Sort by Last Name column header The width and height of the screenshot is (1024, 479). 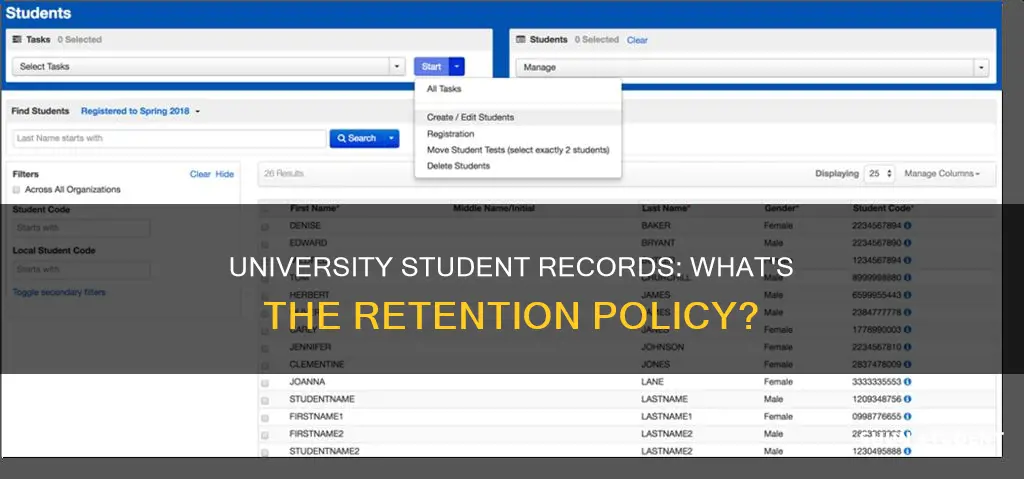(x=666, y=208)
